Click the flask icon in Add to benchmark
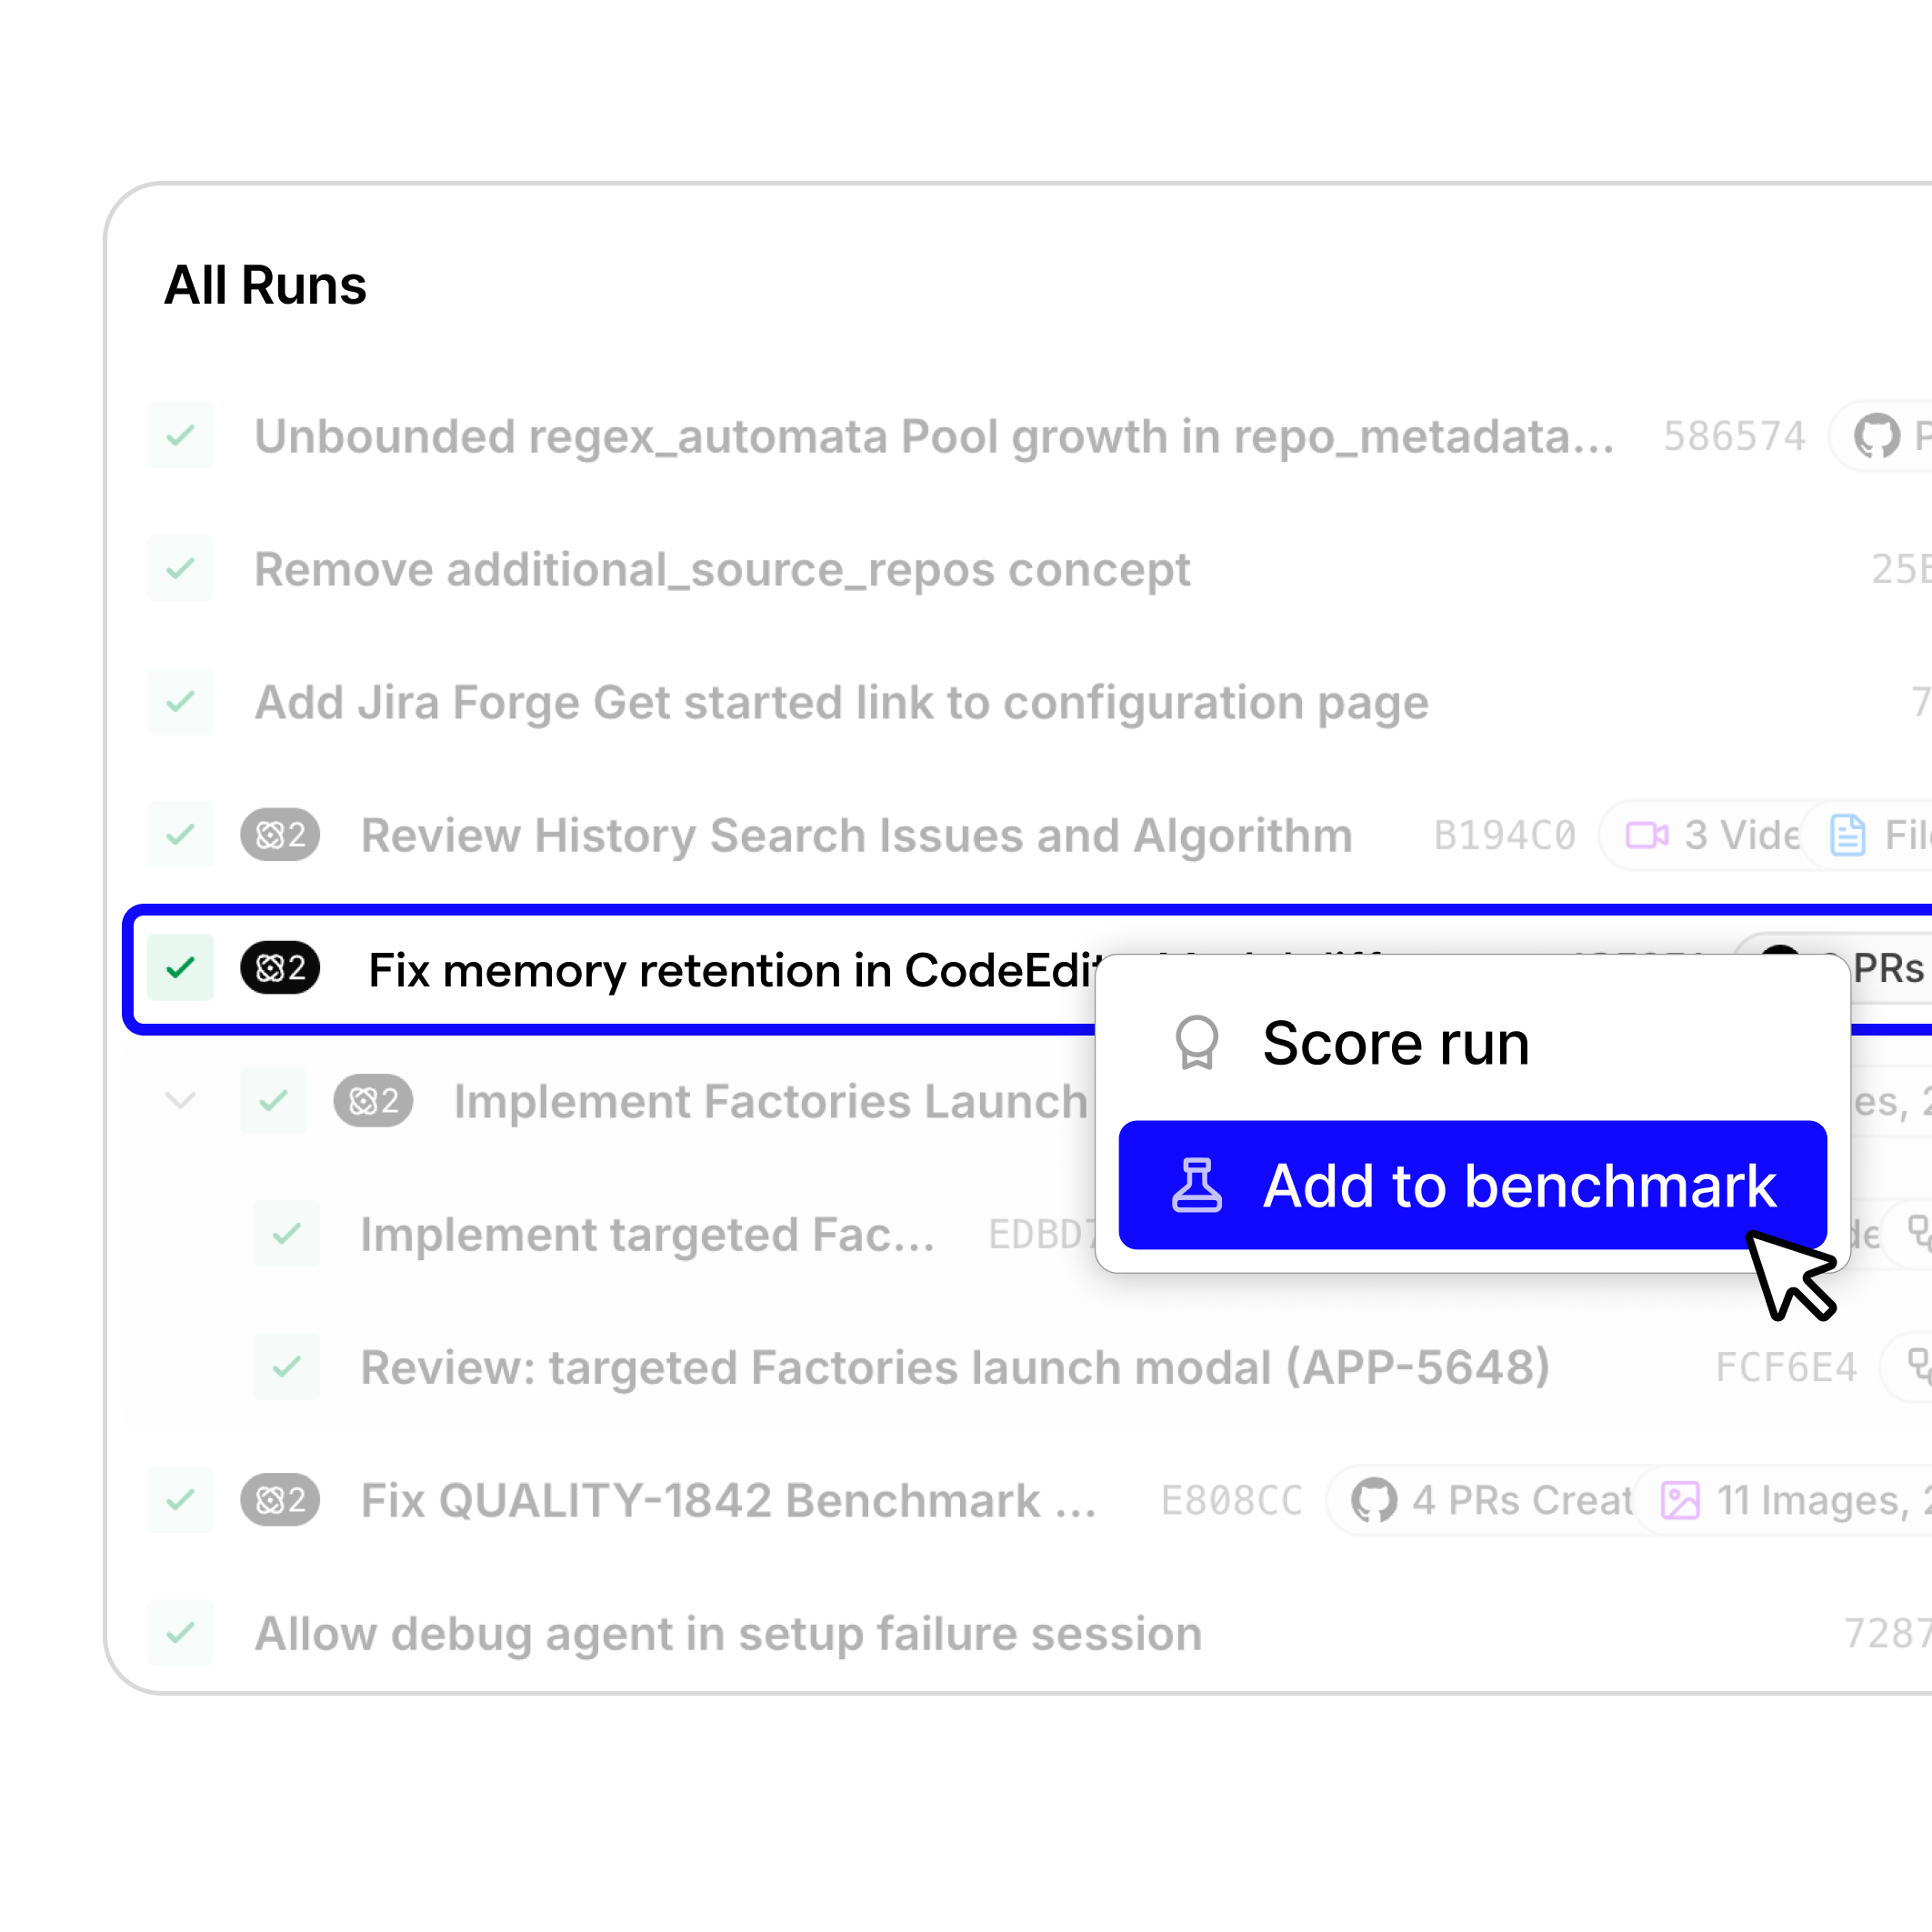This screenshot has height=1932, width=1932. [1196, 1185]
